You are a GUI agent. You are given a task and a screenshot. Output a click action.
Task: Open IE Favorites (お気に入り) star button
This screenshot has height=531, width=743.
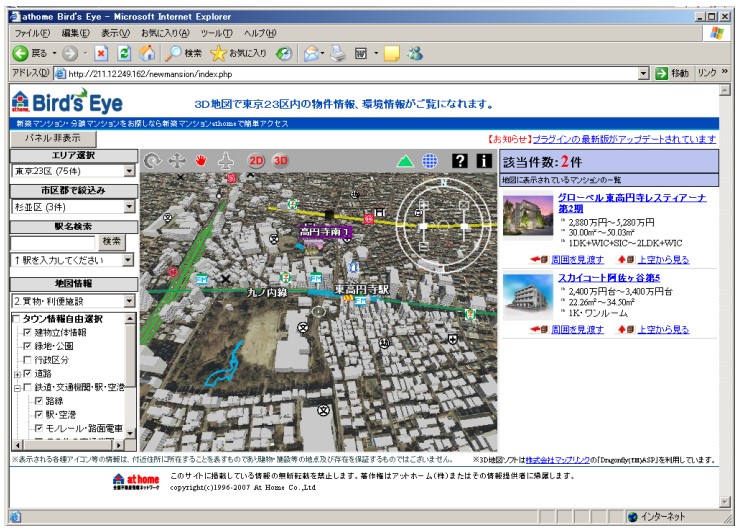tap(238, 53)
